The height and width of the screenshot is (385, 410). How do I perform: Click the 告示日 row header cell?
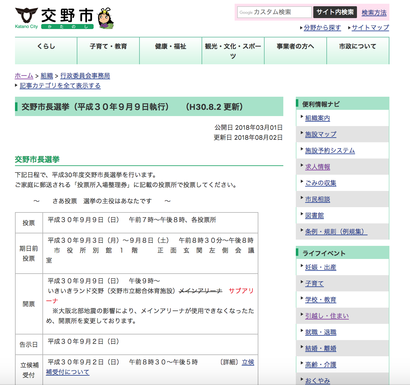29,345
